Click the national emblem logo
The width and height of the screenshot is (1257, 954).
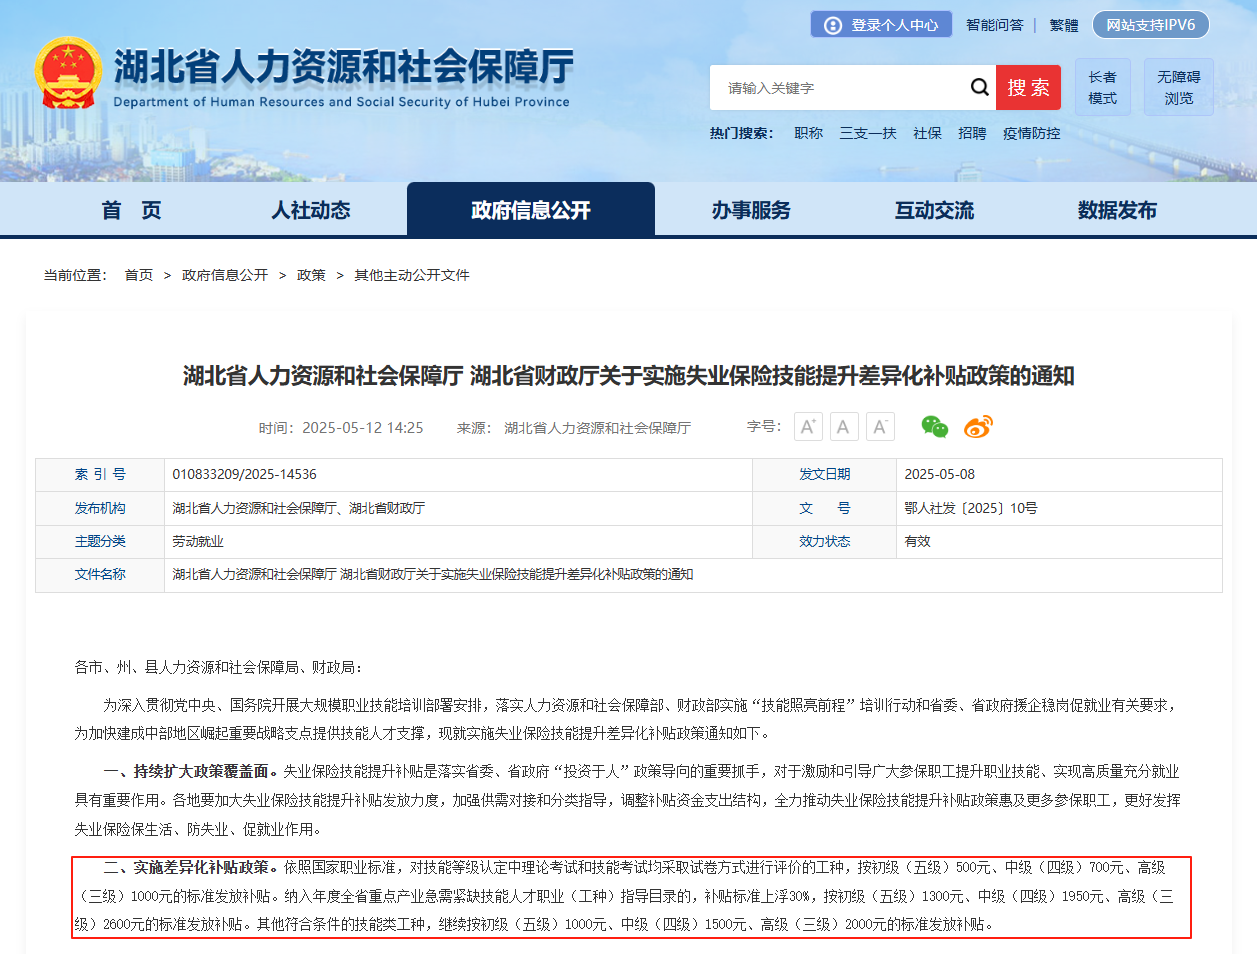click(x=68, y=74)
